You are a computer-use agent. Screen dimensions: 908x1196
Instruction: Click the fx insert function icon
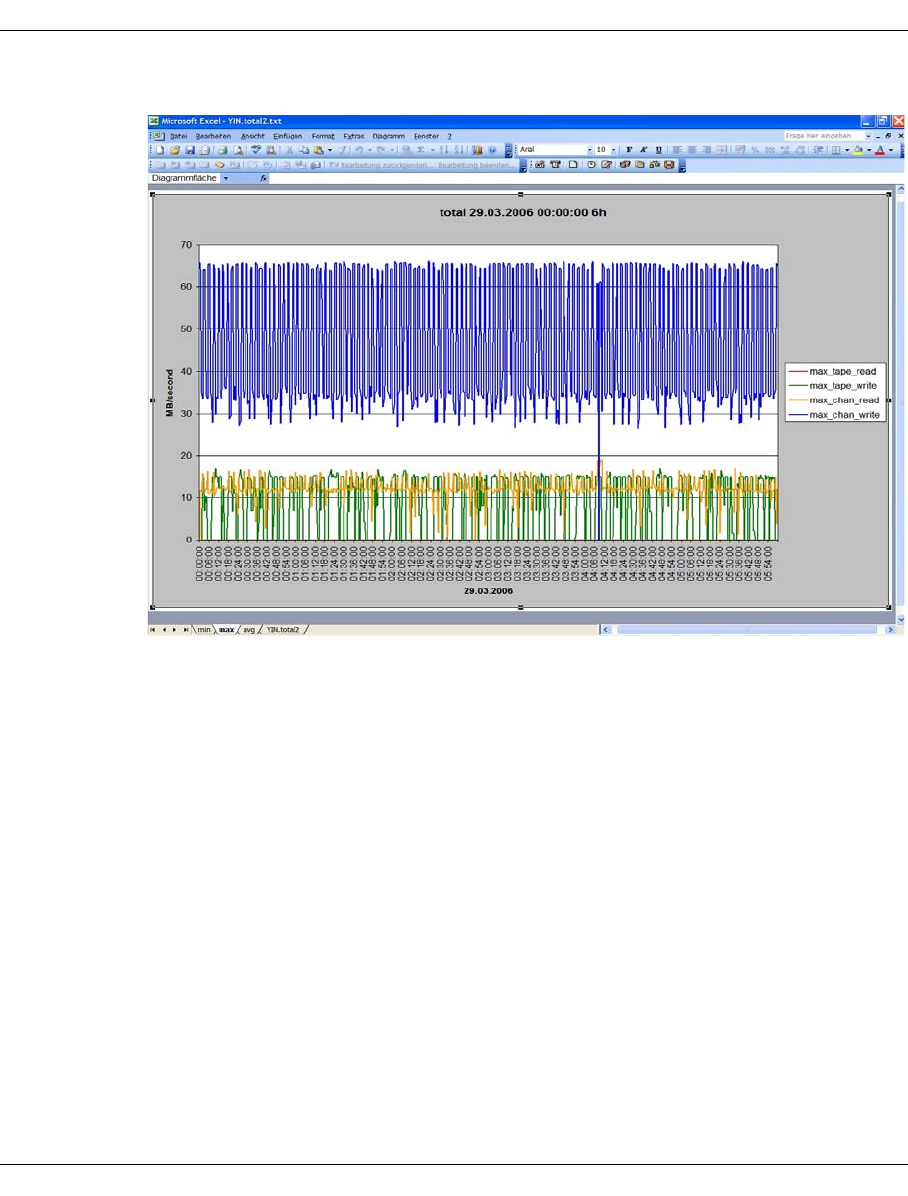(x=263, y=178)
